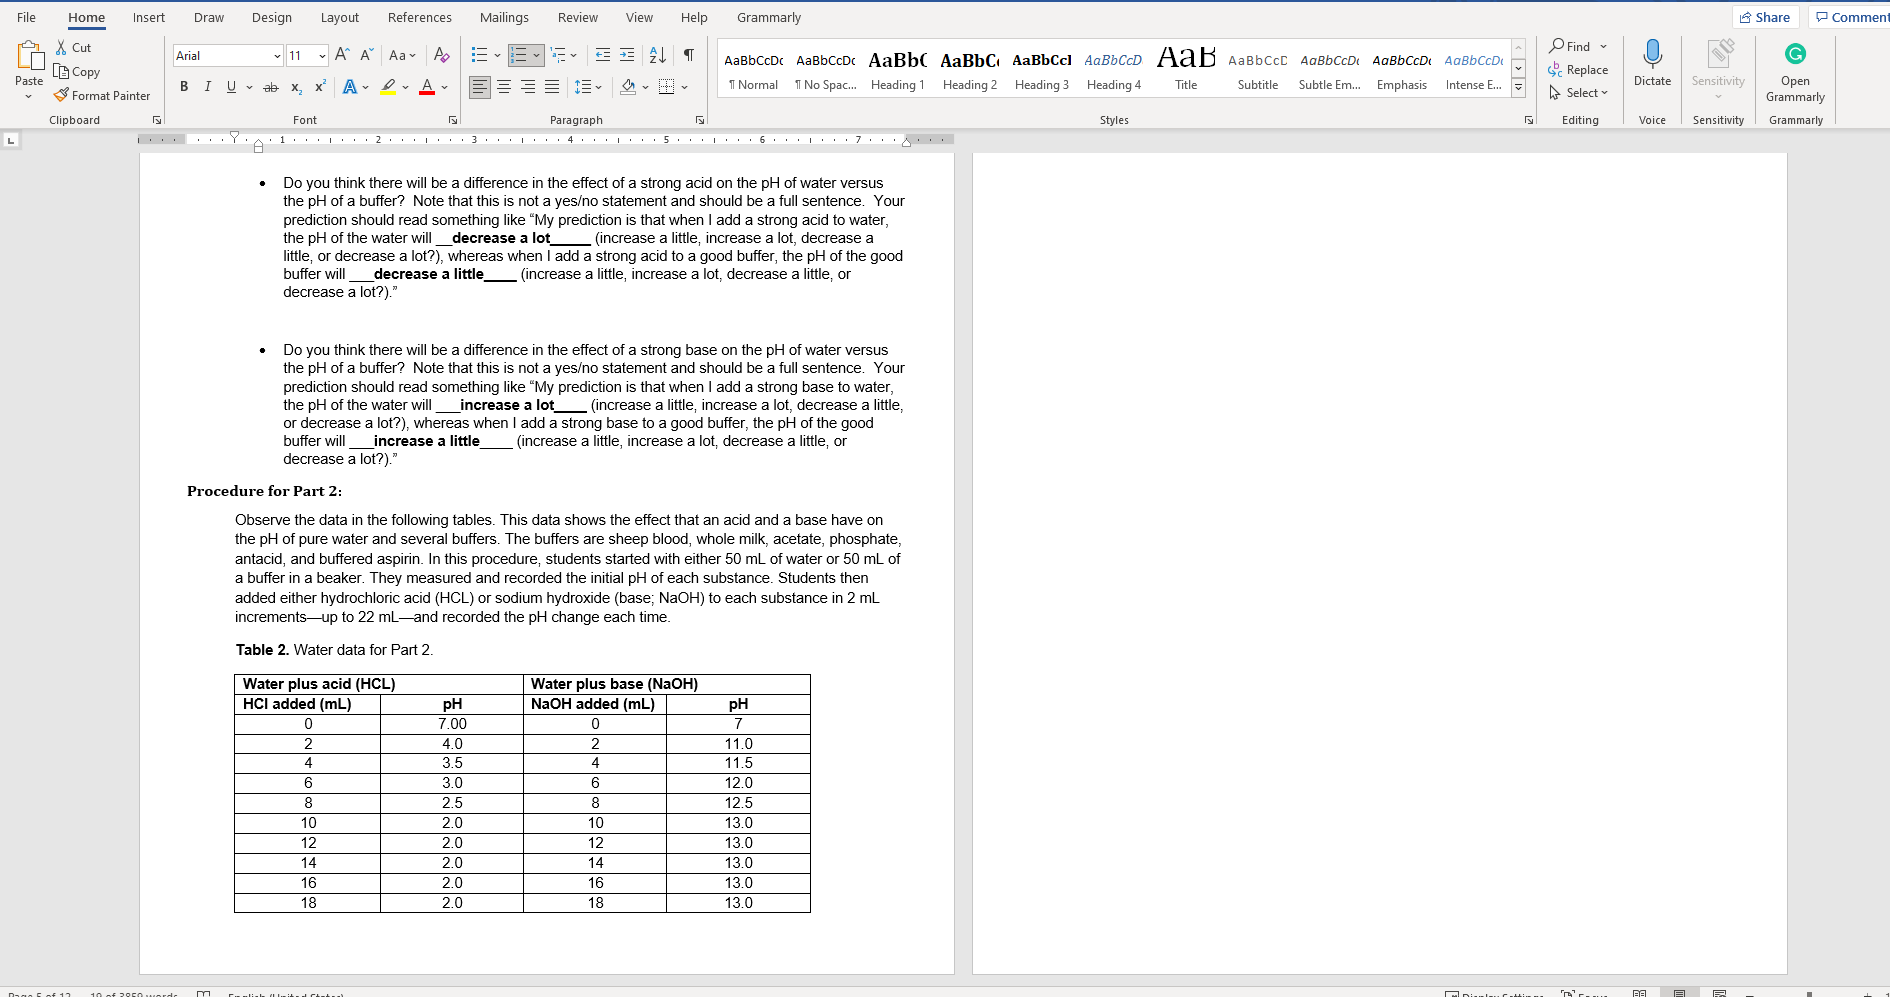The height and width of the screenshot is (997, 1890).
Task: Open the Sort dialog using the A-Z icon
Action: pos(658,55)
